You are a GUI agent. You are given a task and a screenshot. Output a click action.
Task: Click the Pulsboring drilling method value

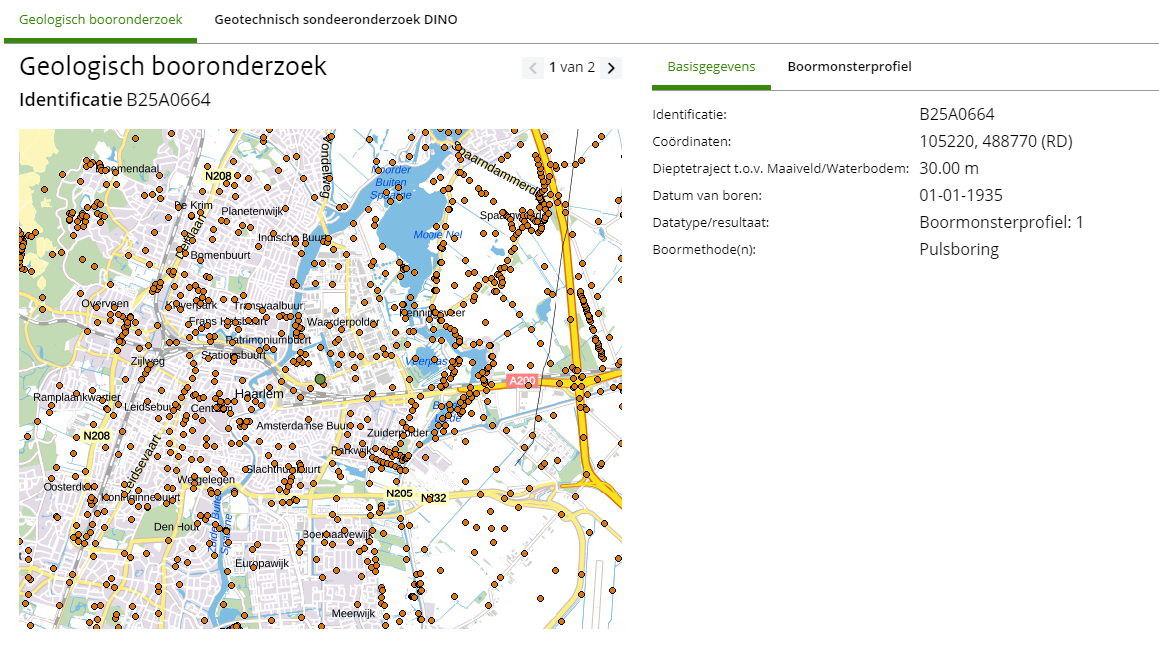pyautogui.click(x=958, y=250)
